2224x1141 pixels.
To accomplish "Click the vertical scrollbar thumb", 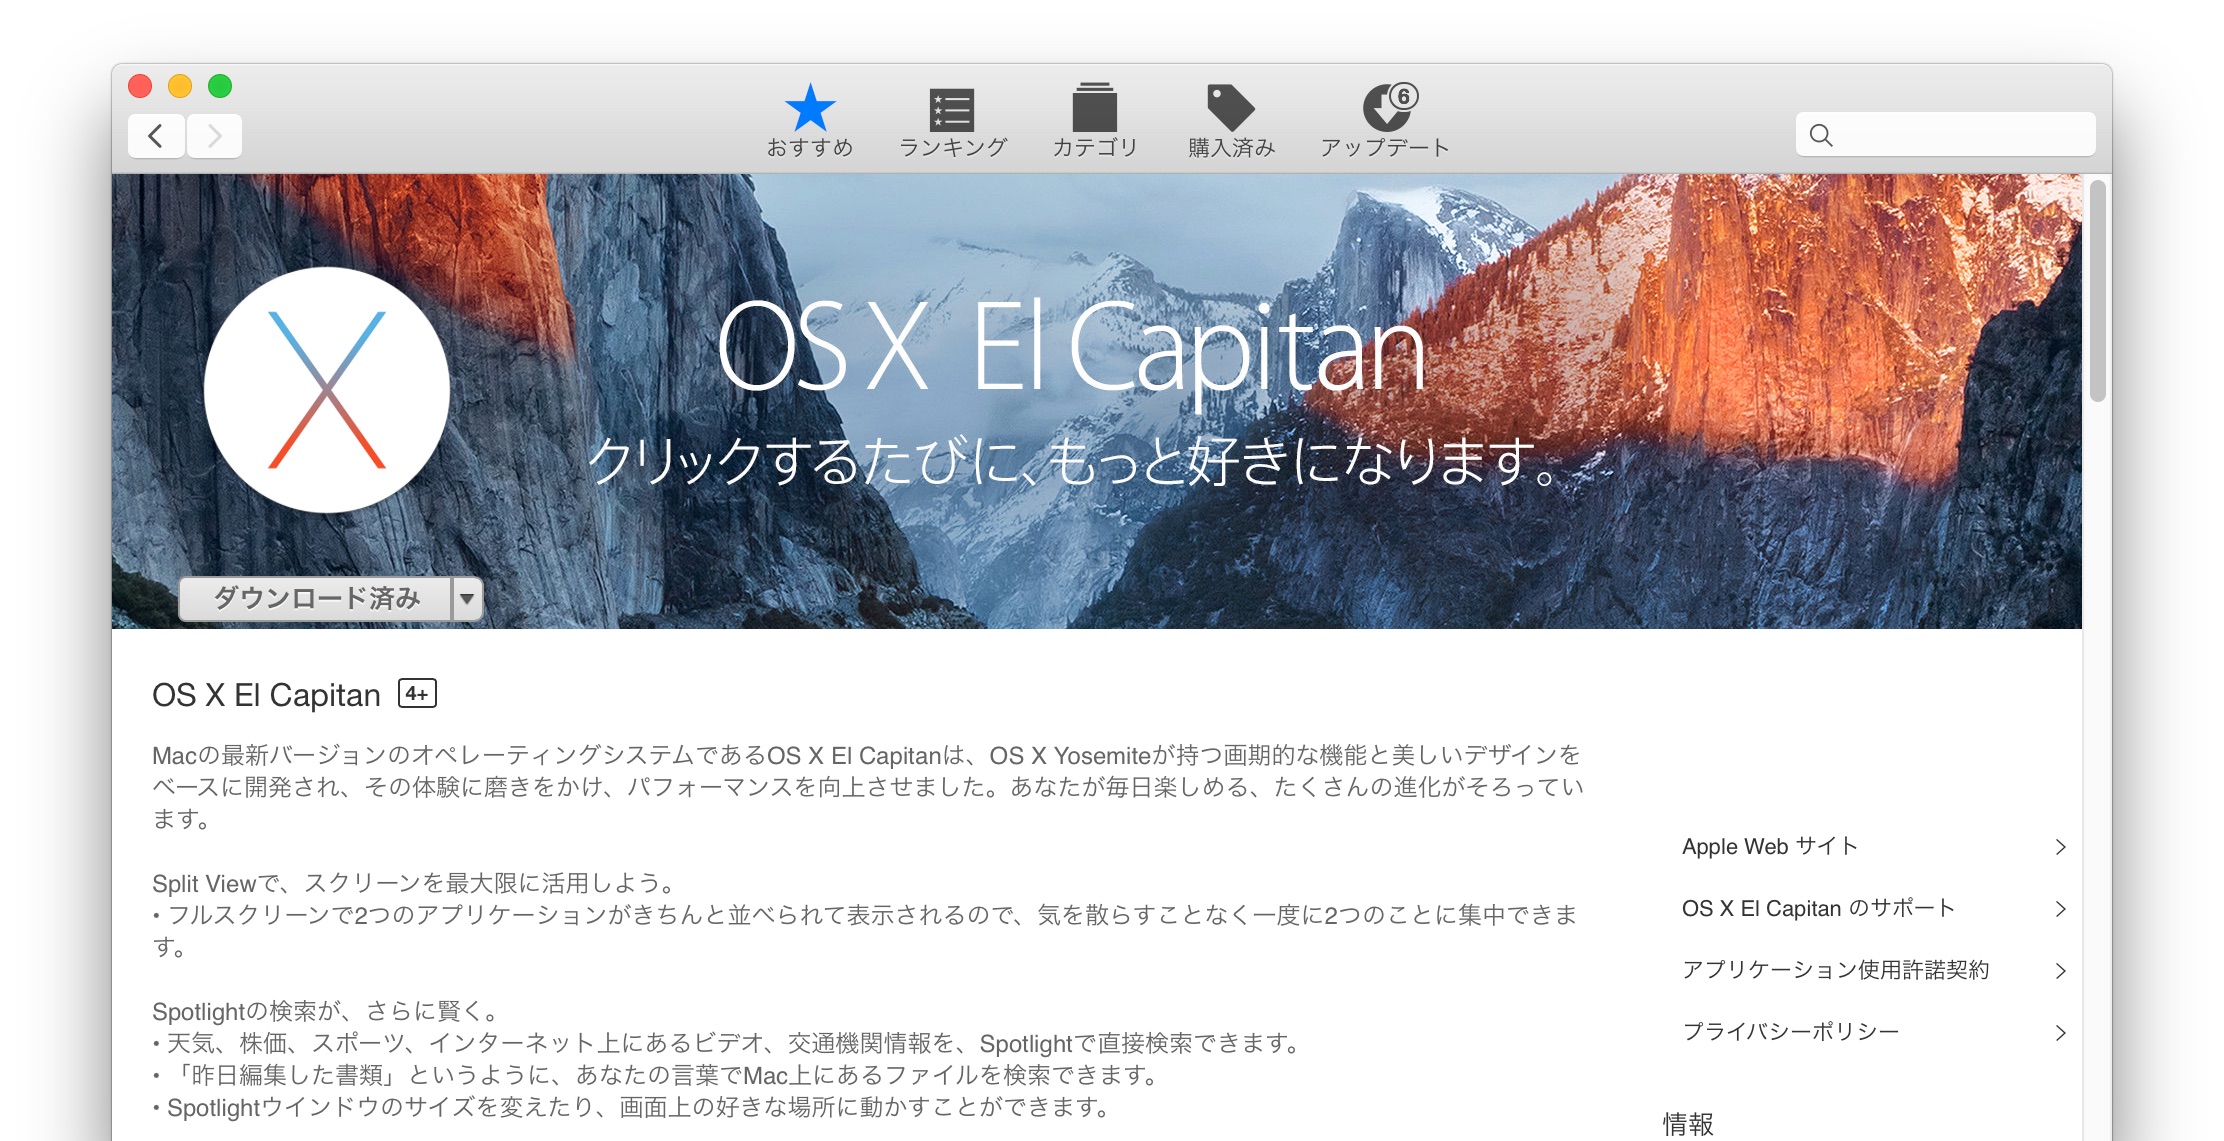I will (2098, 290).
